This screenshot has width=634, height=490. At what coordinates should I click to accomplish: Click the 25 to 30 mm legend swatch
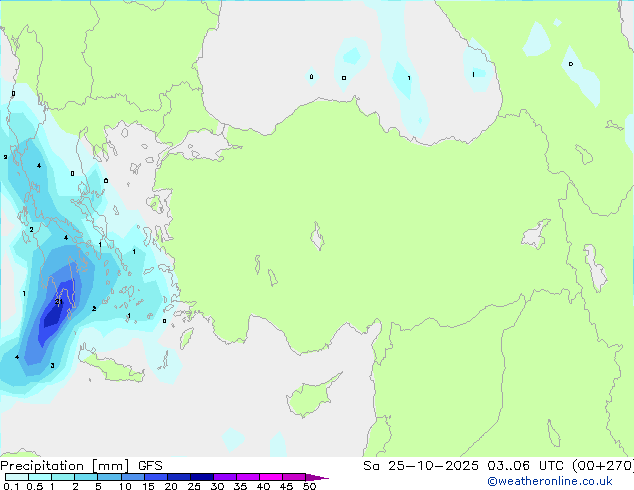click(x=201, y=477)
